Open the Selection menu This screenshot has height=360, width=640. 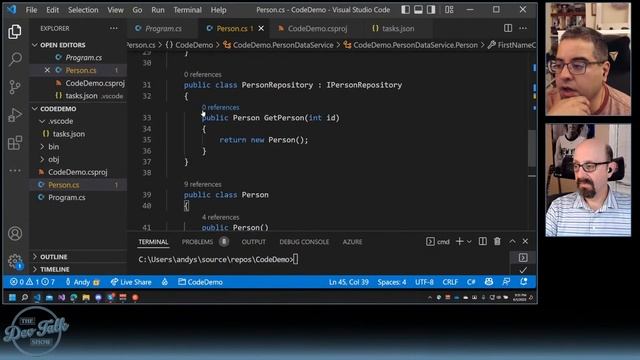point(83,10)
